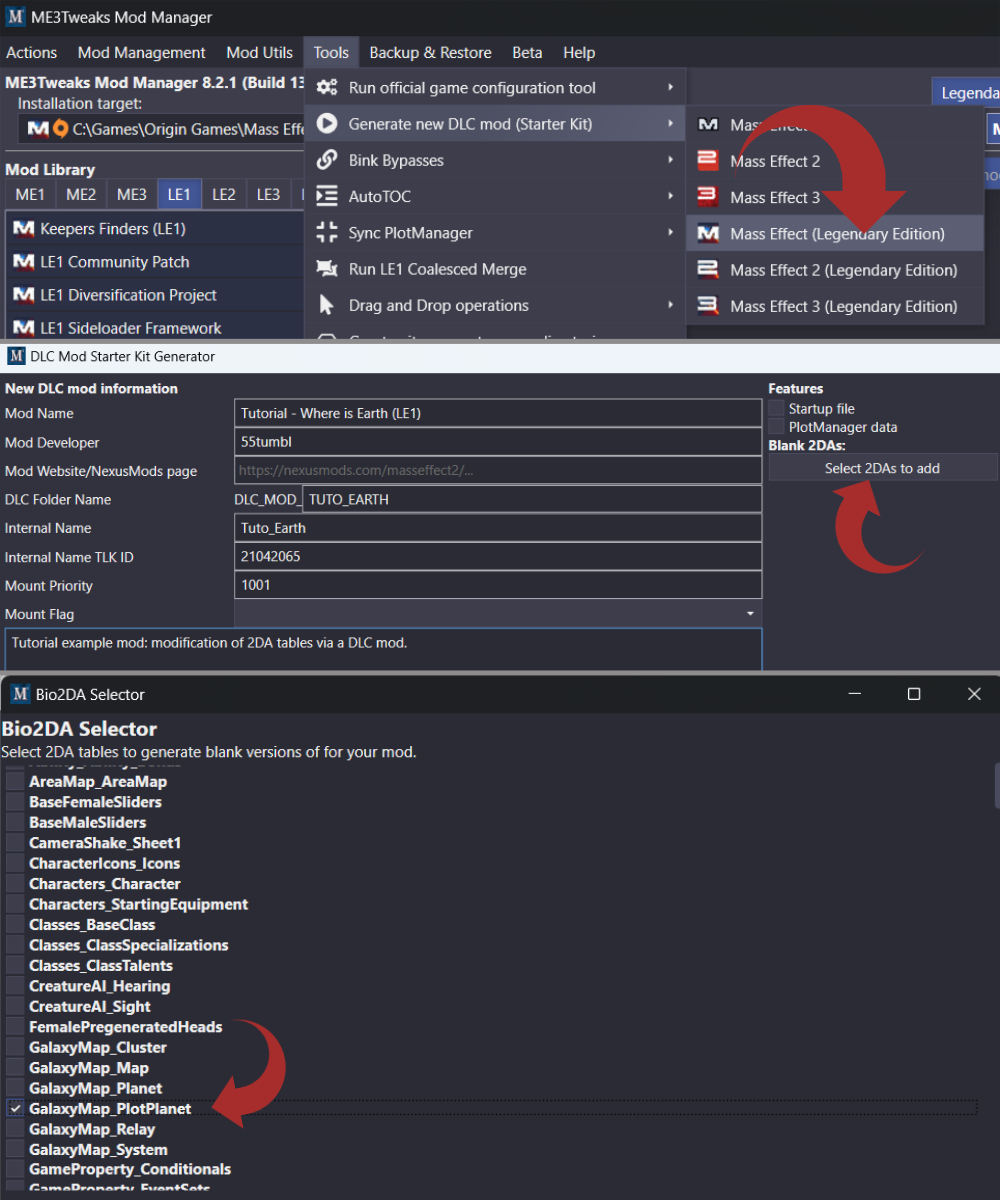Click the Run LE1 Coalesced Merge icon
Viewport: 1000px width, 1200px height.
pos(327,269)
